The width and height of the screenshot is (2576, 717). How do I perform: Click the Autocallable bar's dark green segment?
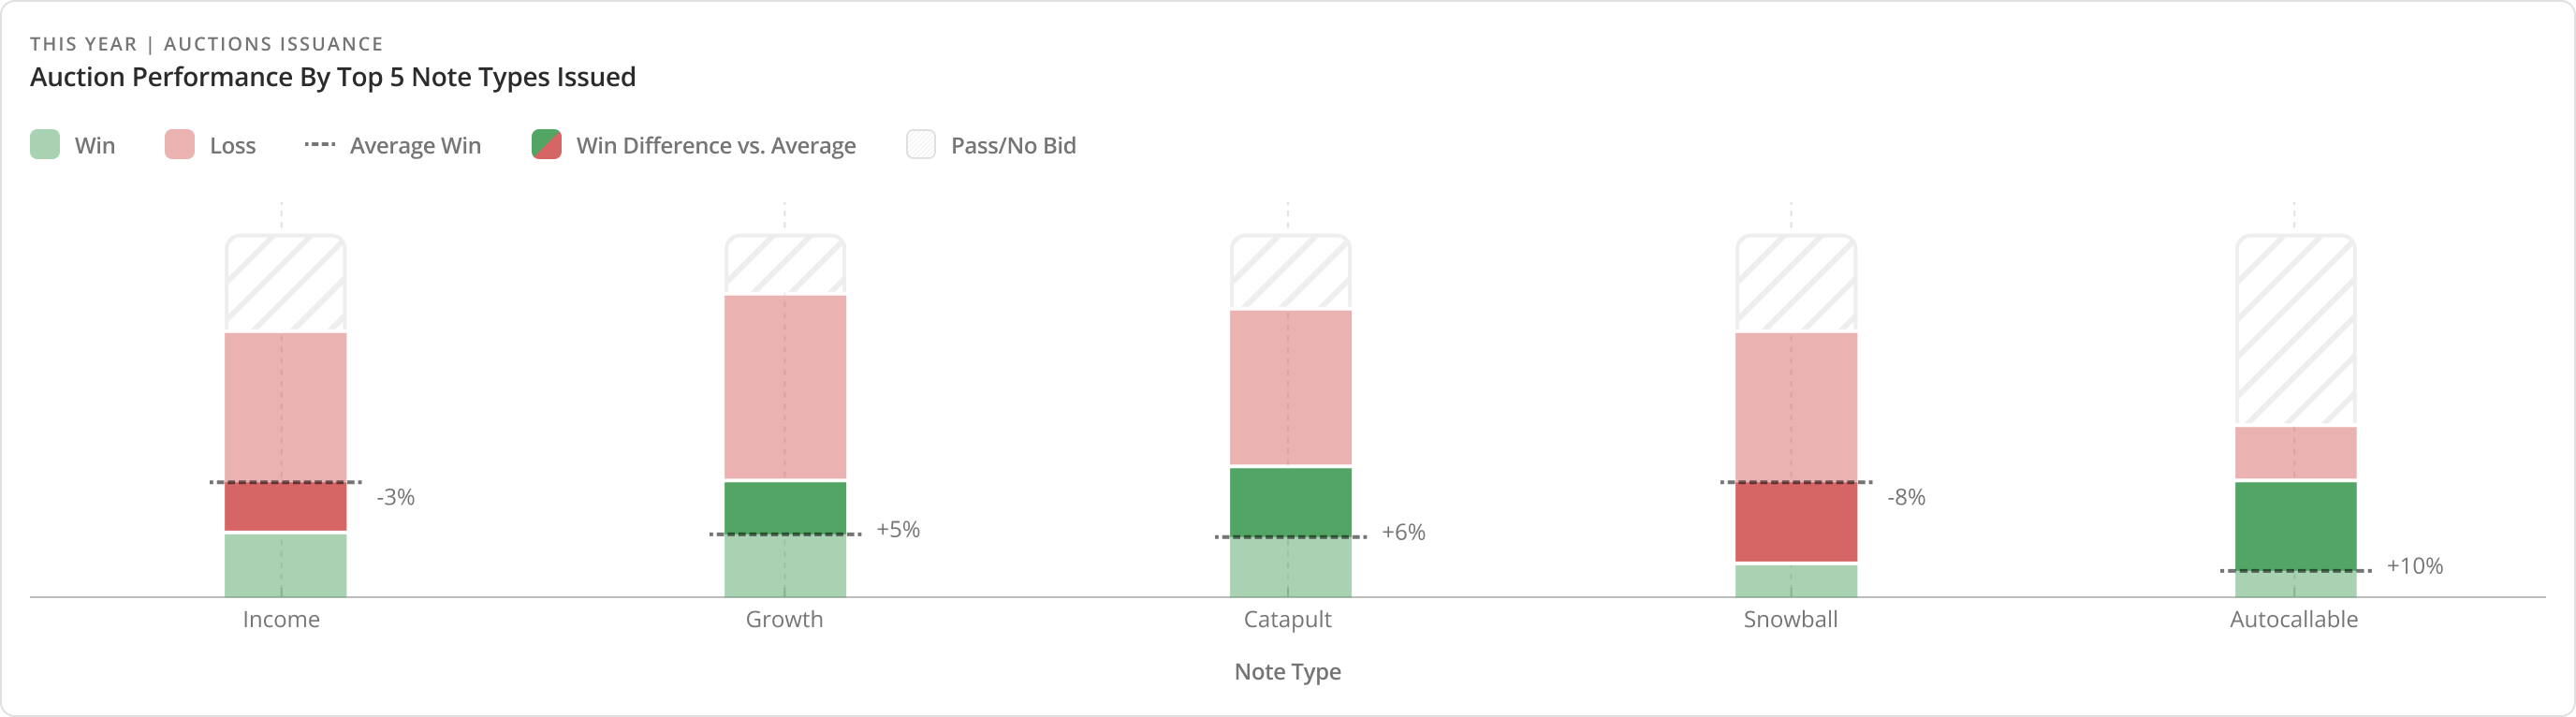tap(2296, 526)
